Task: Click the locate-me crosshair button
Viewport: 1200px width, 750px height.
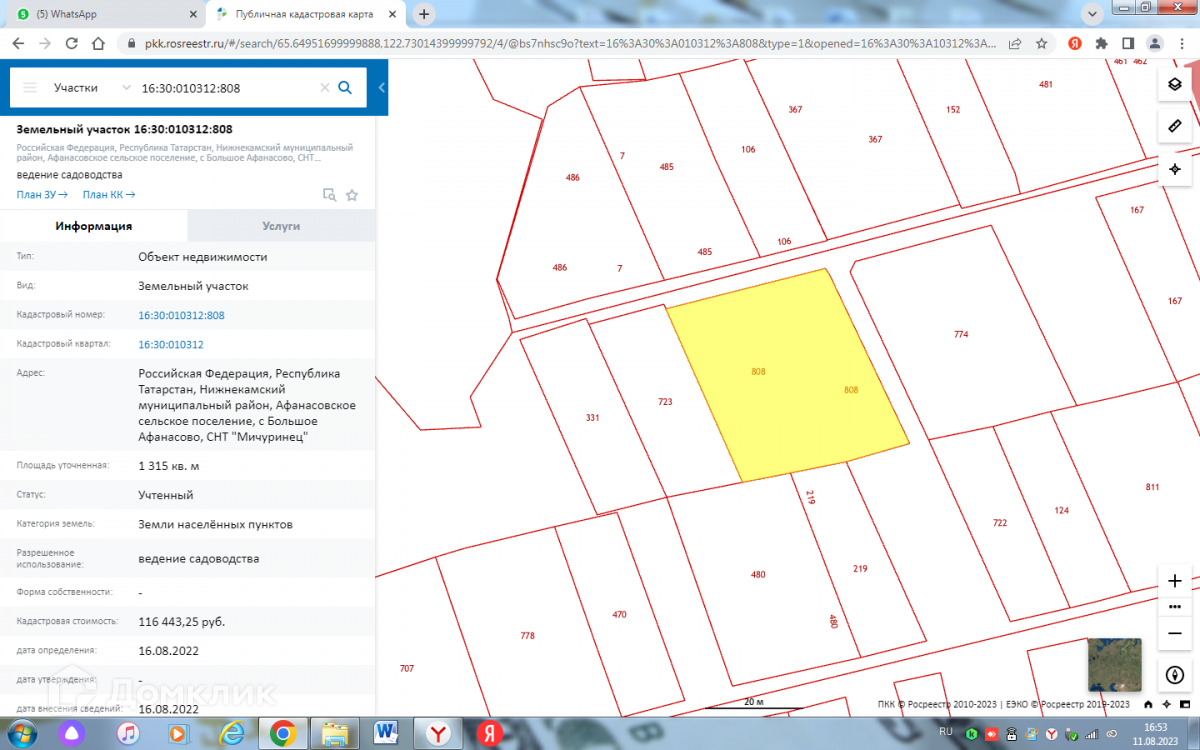Action: click(x=1175, y=169)
